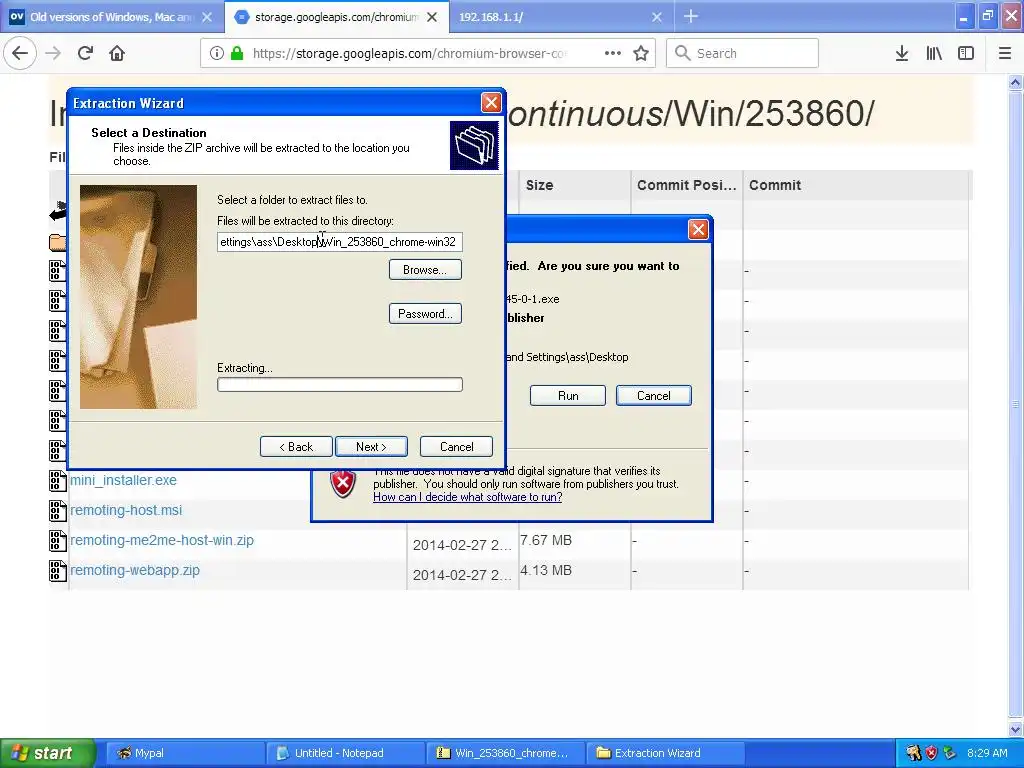Click the extracting progress bar

coord(340,385)
